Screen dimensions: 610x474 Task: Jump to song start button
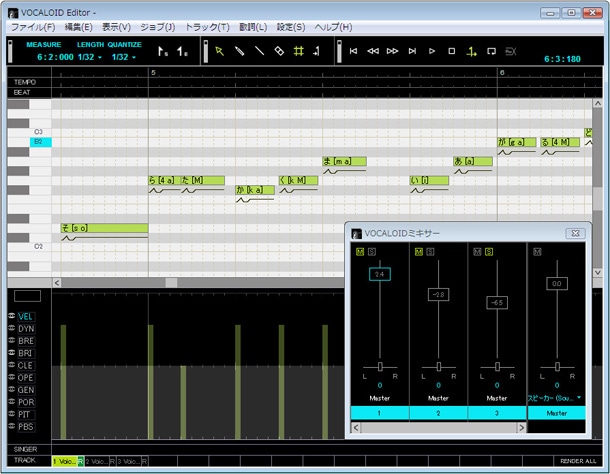[x=353, y=50]
